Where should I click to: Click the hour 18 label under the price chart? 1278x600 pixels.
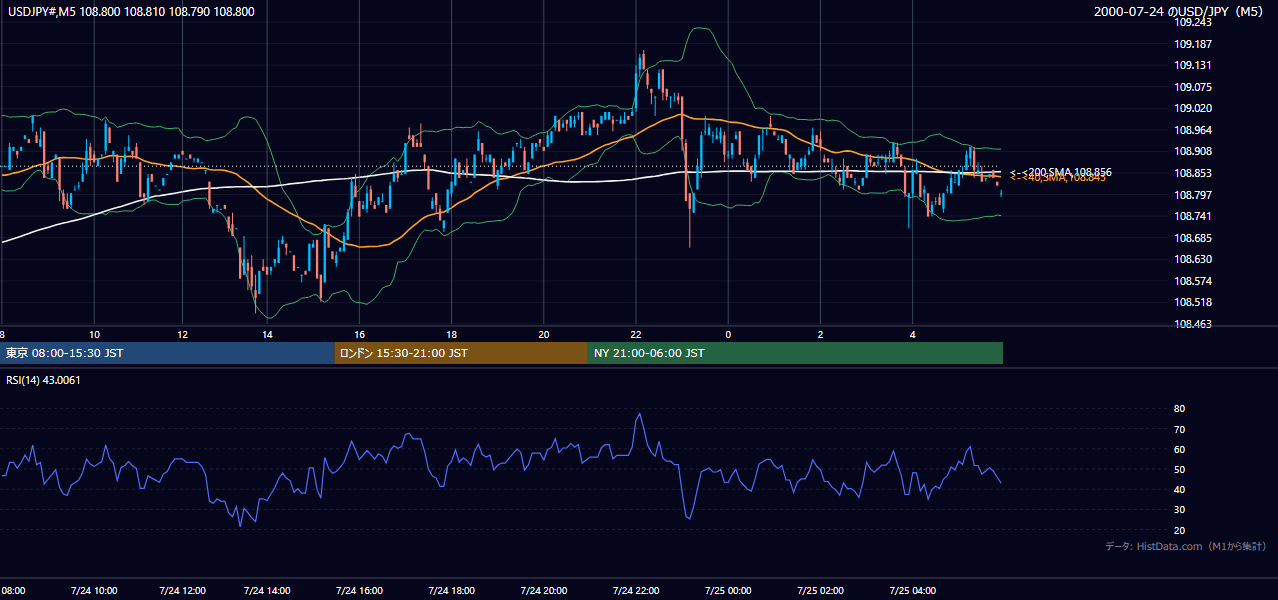point(451,334)
